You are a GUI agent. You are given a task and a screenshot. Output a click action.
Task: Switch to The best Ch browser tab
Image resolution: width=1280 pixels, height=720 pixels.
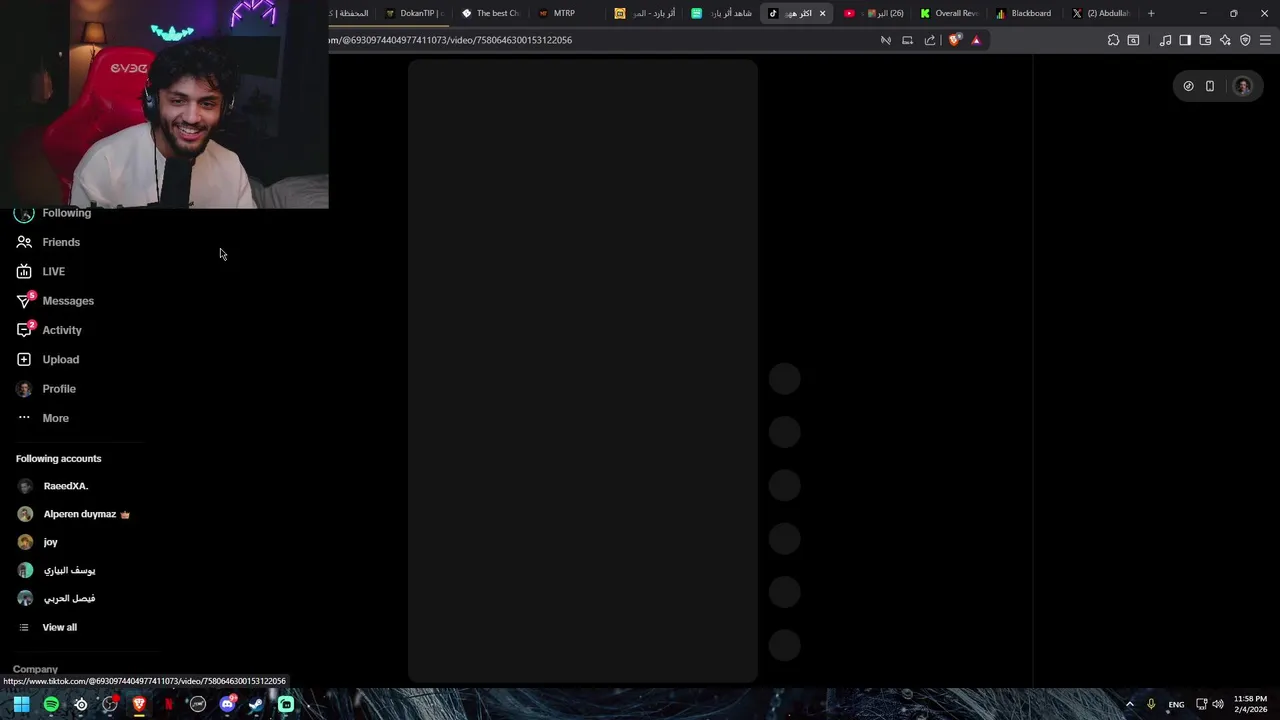click(x=490, y=13)
